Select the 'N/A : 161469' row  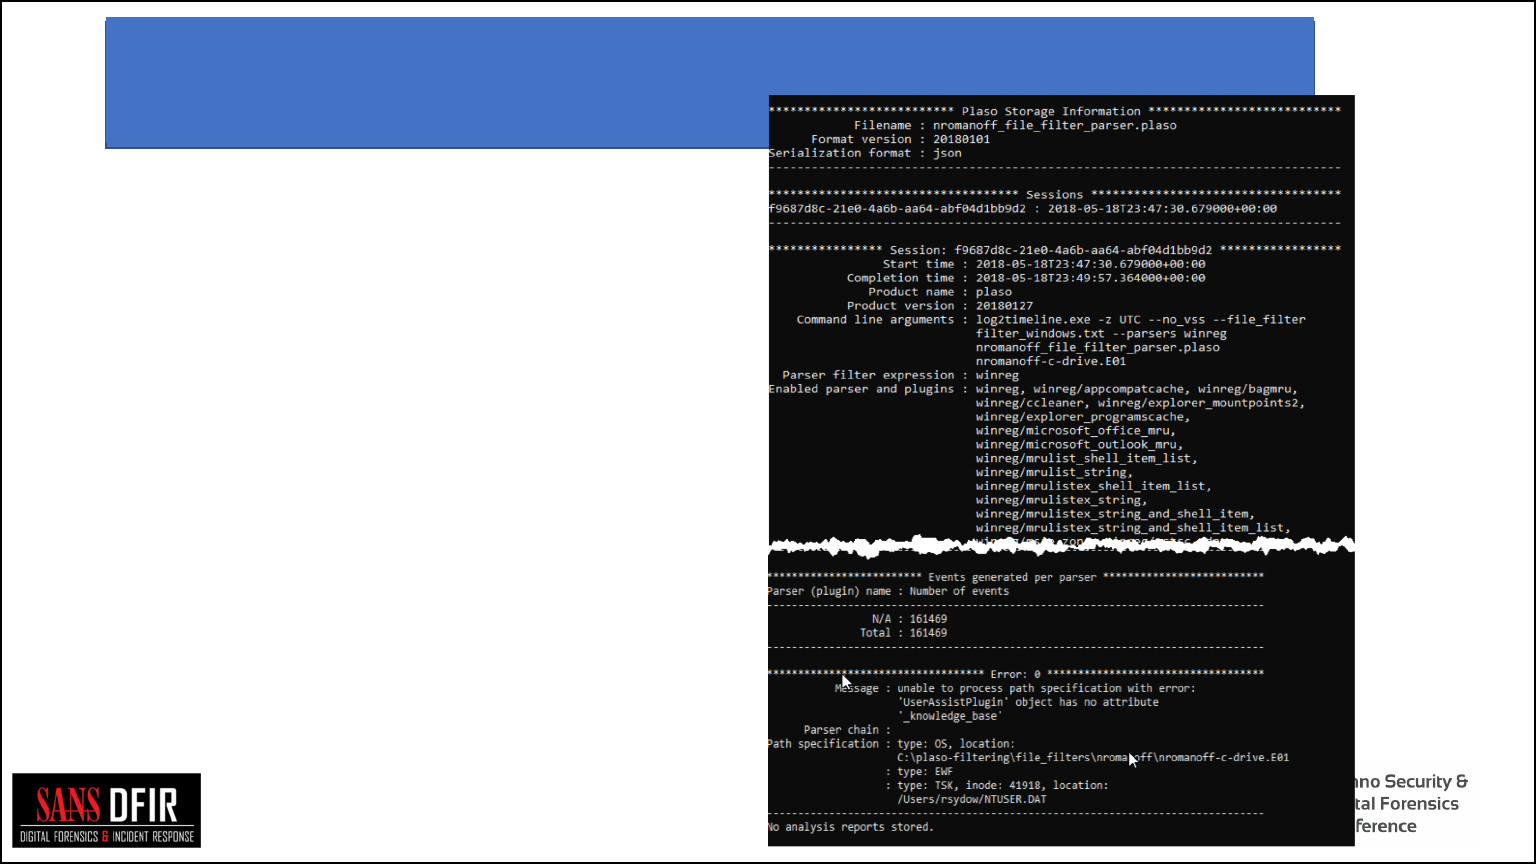(909, 619)
